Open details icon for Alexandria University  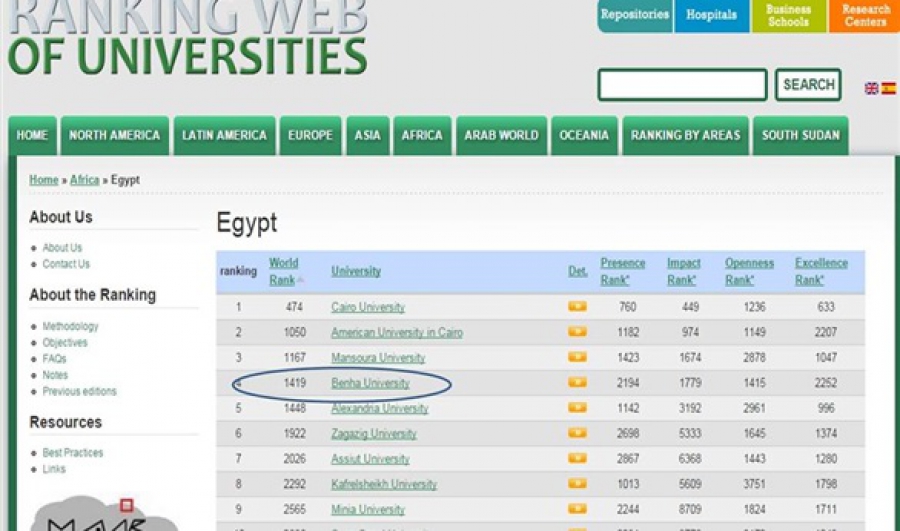point(577,408)
